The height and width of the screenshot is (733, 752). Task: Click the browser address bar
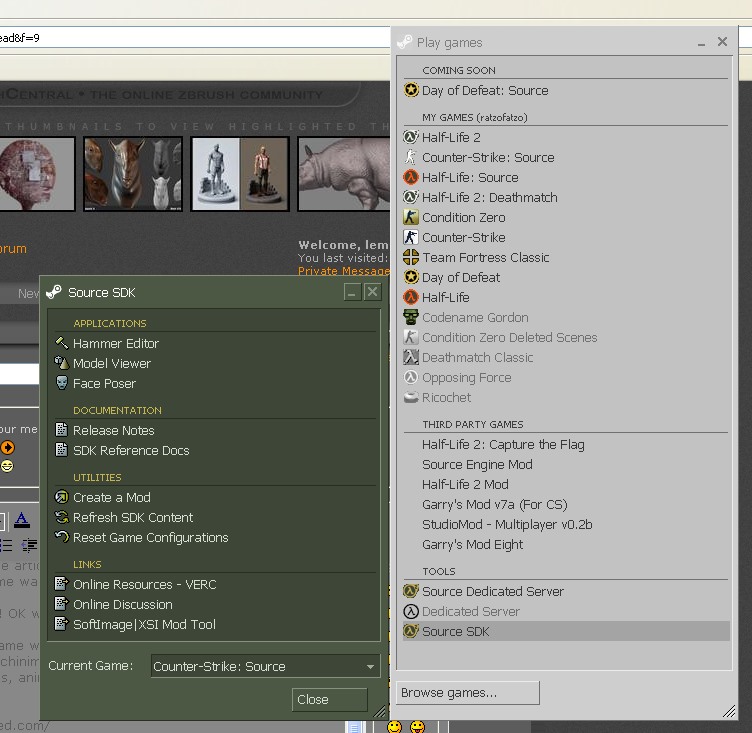[194, 37]
